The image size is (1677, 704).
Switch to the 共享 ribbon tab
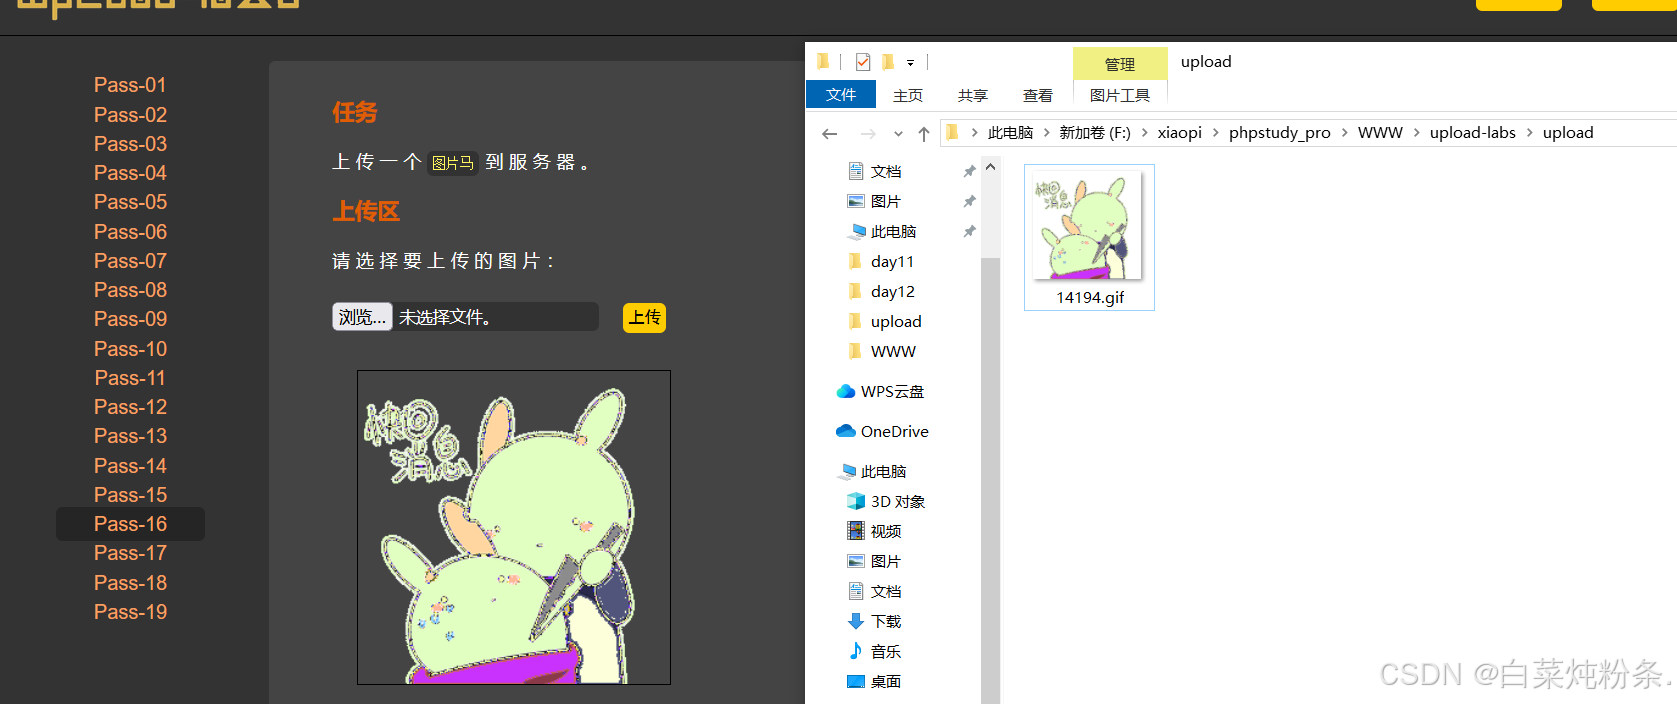coord(973,95)
